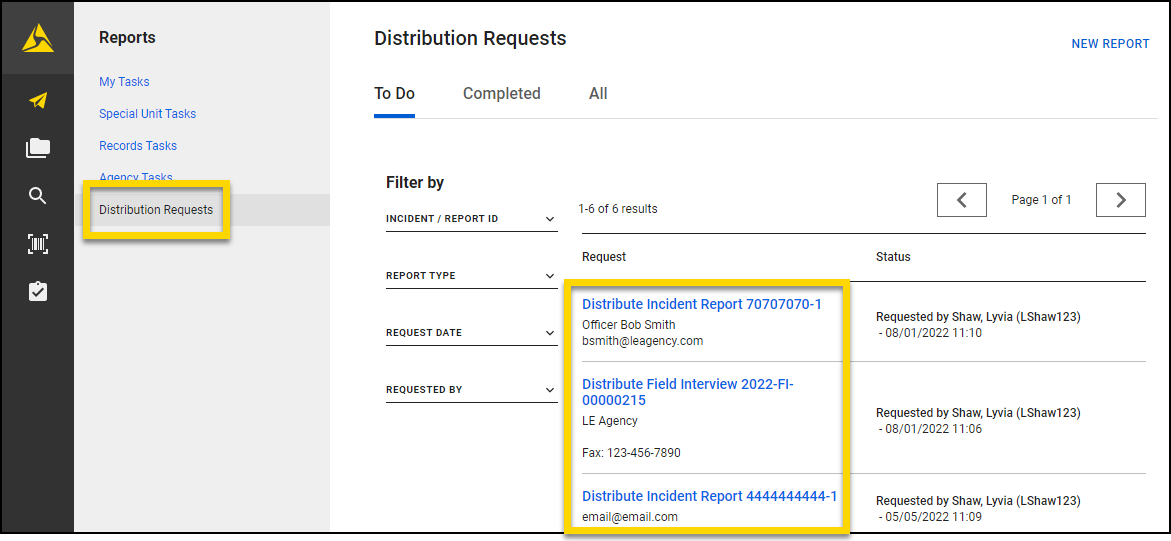This screenshot has height=541, width=1171.
Task: Click status dated 08/01/2022 11:06
Action: (978, 421)
